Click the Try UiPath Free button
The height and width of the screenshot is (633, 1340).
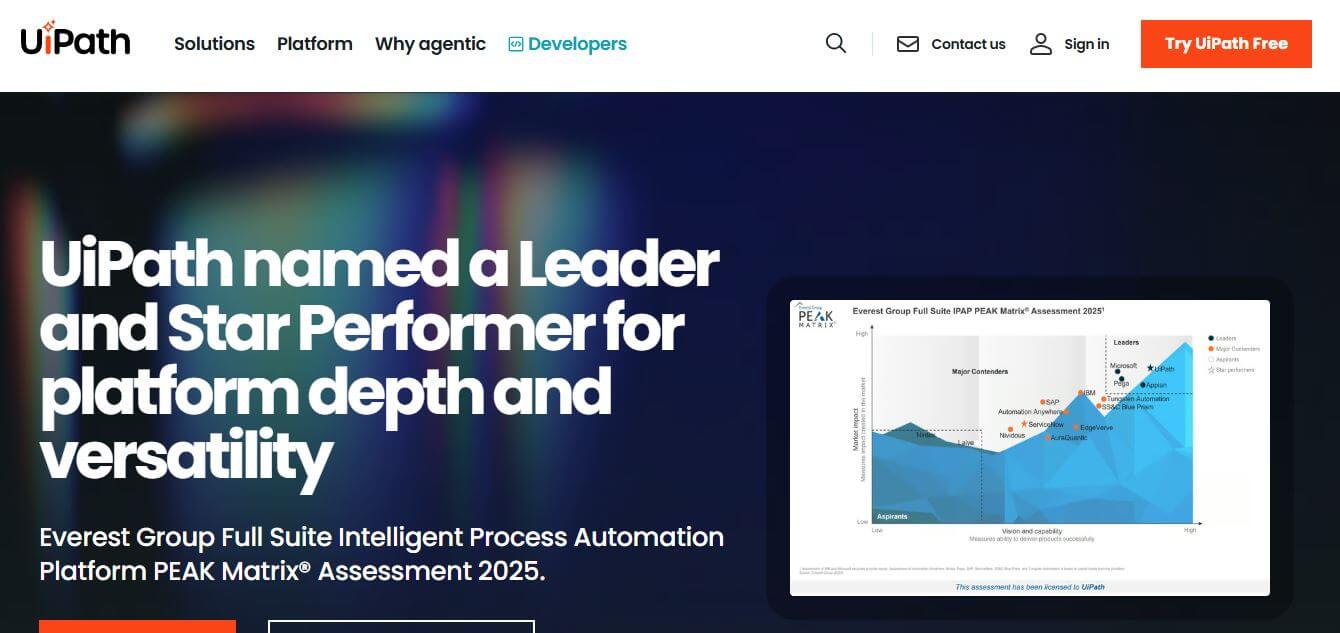pos(1226,43)
